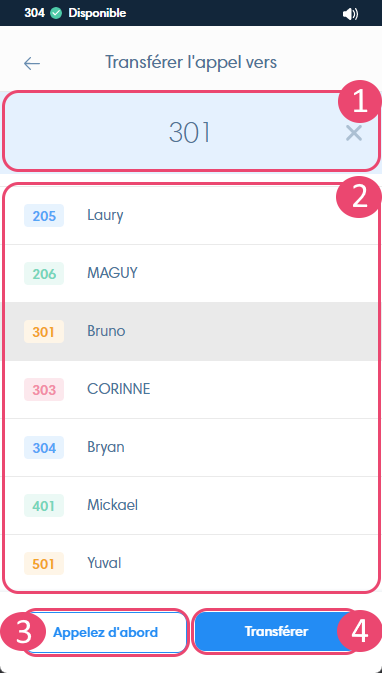The height and width of the screenshot is (673, 382).
Task: Choose CORINNE as transfer target
Action: pos(191,389)
